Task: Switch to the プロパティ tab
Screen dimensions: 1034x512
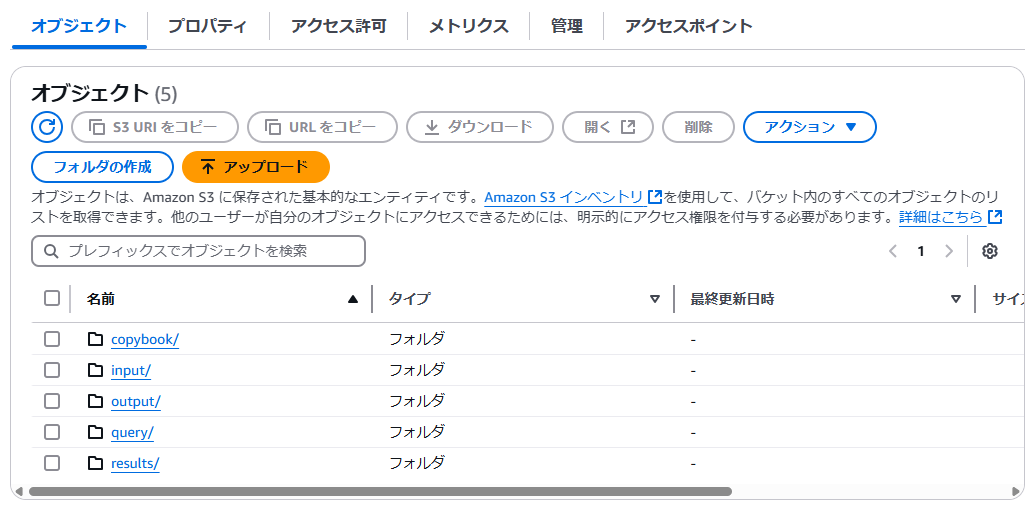Action: [x=207, y=26]
